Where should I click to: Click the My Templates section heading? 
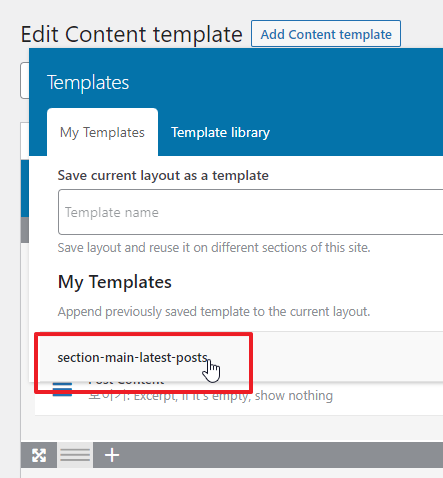coord(115,282)
